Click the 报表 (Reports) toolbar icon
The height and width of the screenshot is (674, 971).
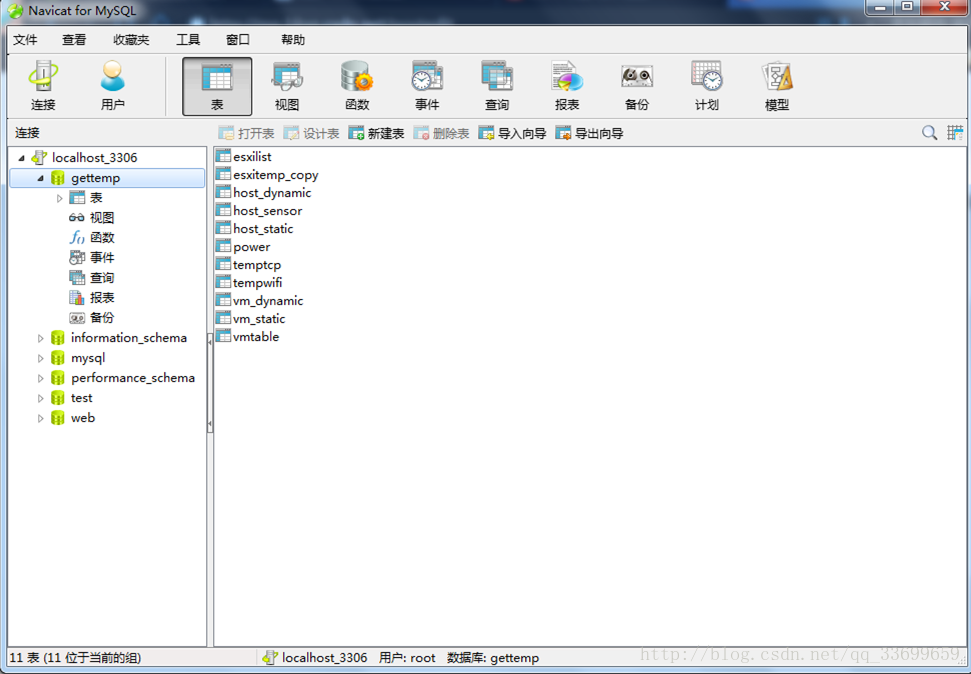[567, 84]
